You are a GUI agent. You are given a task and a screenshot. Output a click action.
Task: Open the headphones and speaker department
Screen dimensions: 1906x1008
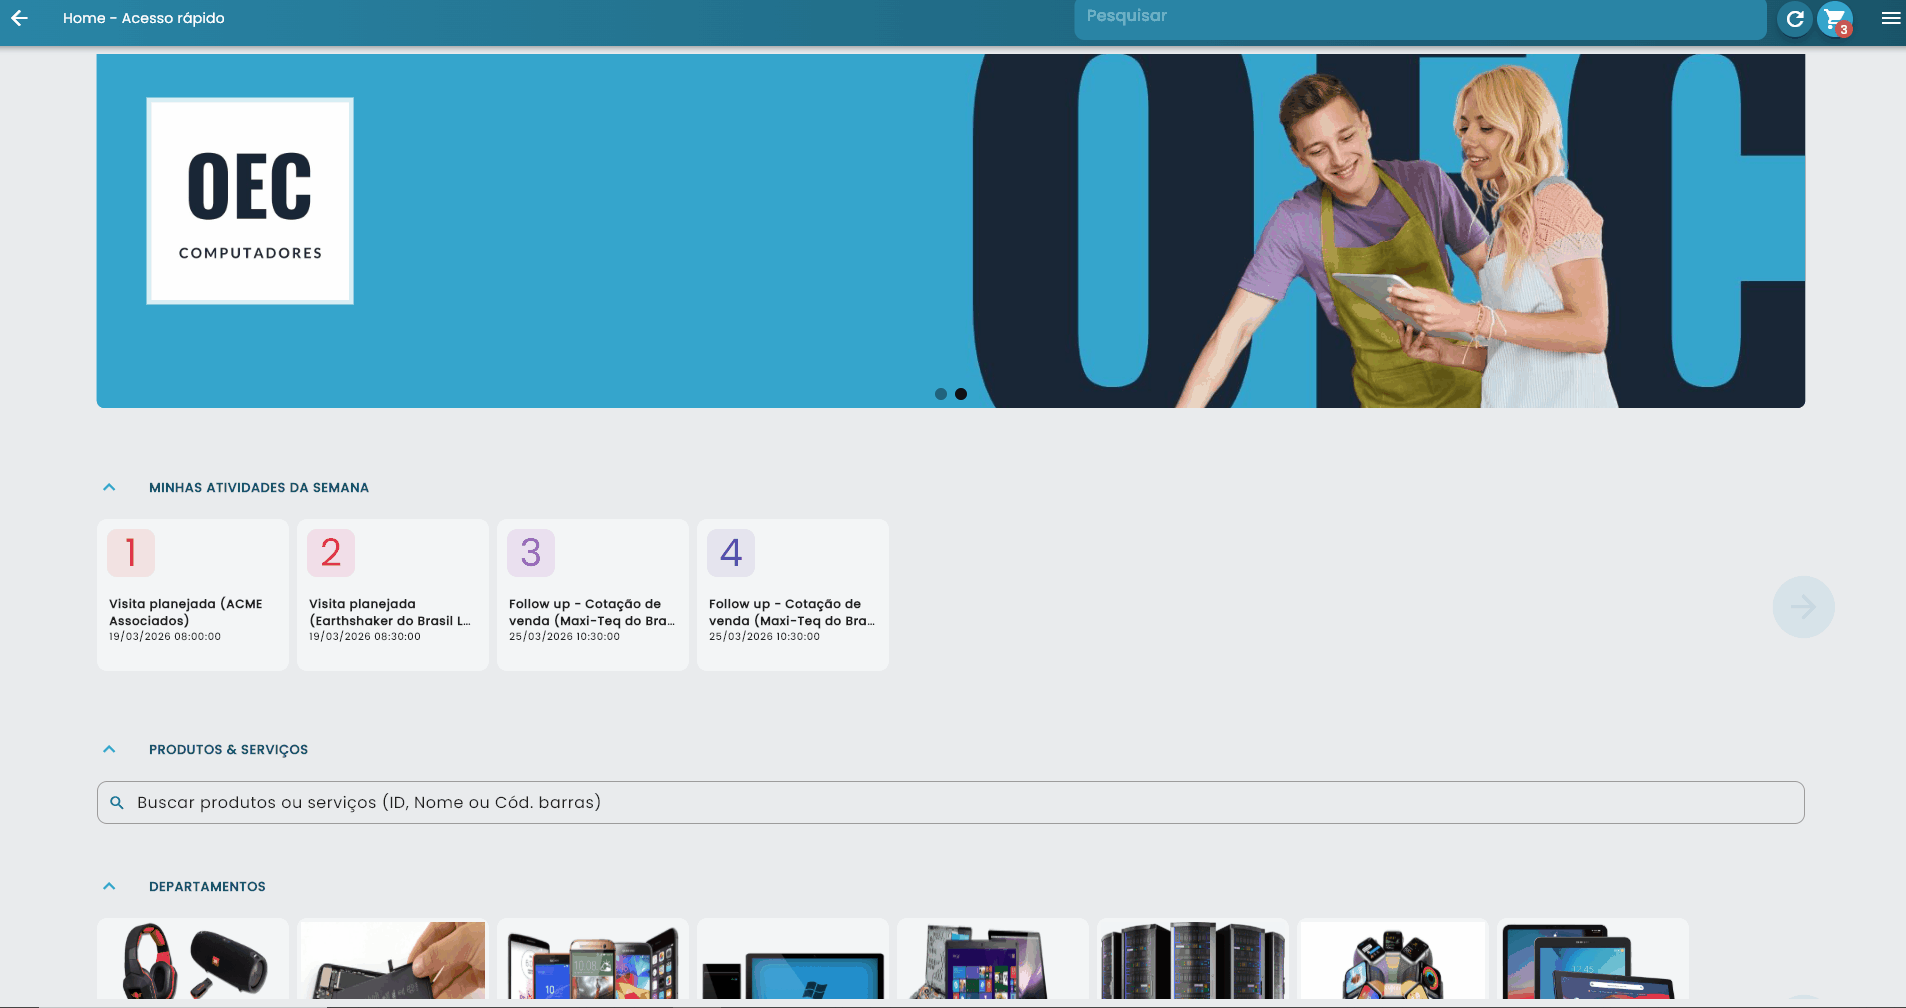point(193,960)
